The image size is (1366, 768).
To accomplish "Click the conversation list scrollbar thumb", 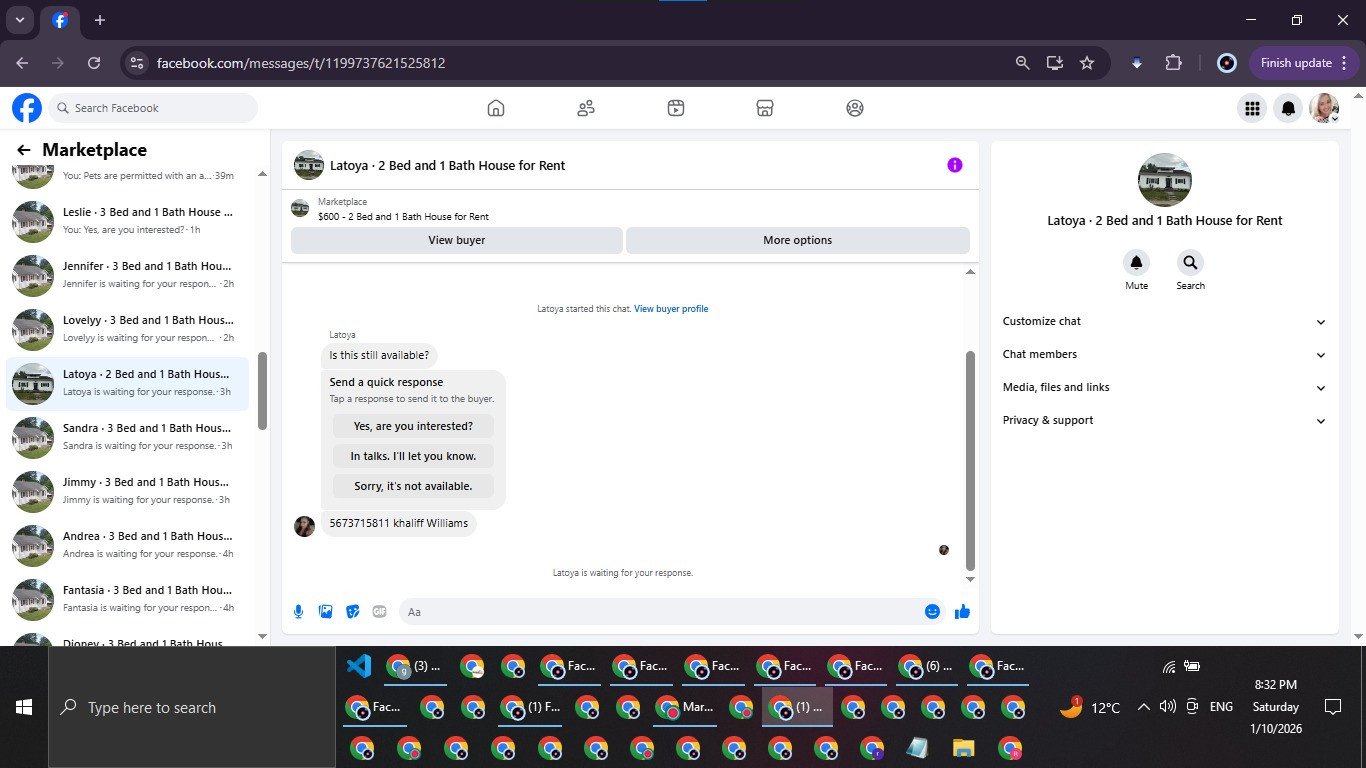I will (x=262, y=391).
